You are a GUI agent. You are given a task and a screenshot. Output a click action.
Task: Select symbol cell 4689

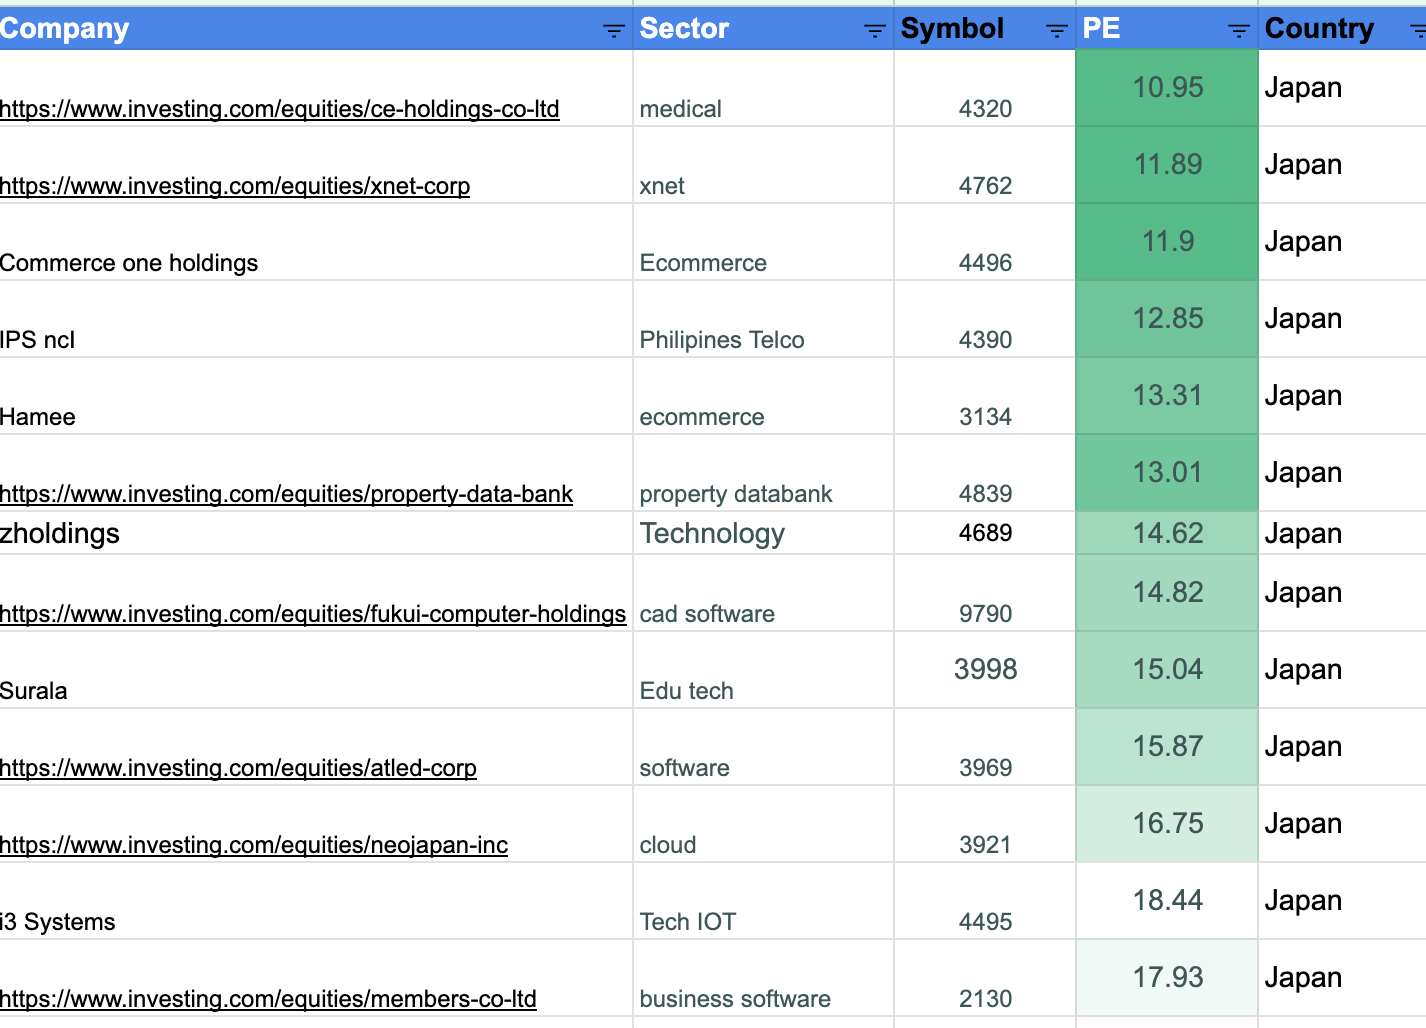pos(985,533)
